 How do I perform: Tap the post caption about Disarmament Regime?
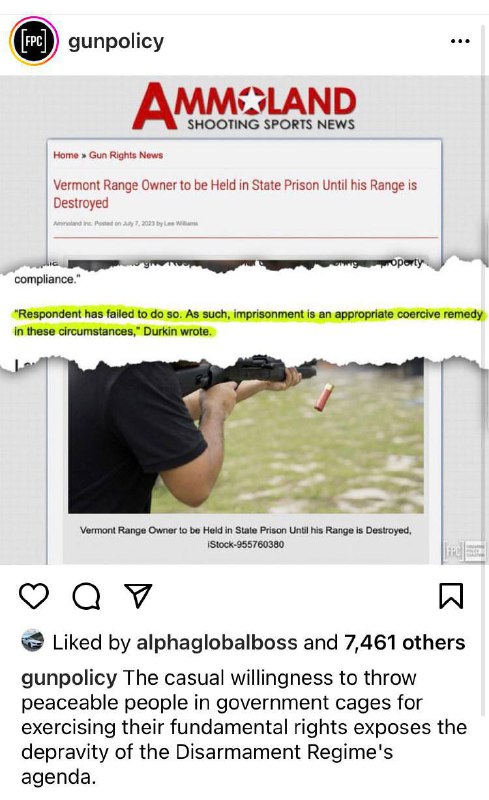[244, 727]
